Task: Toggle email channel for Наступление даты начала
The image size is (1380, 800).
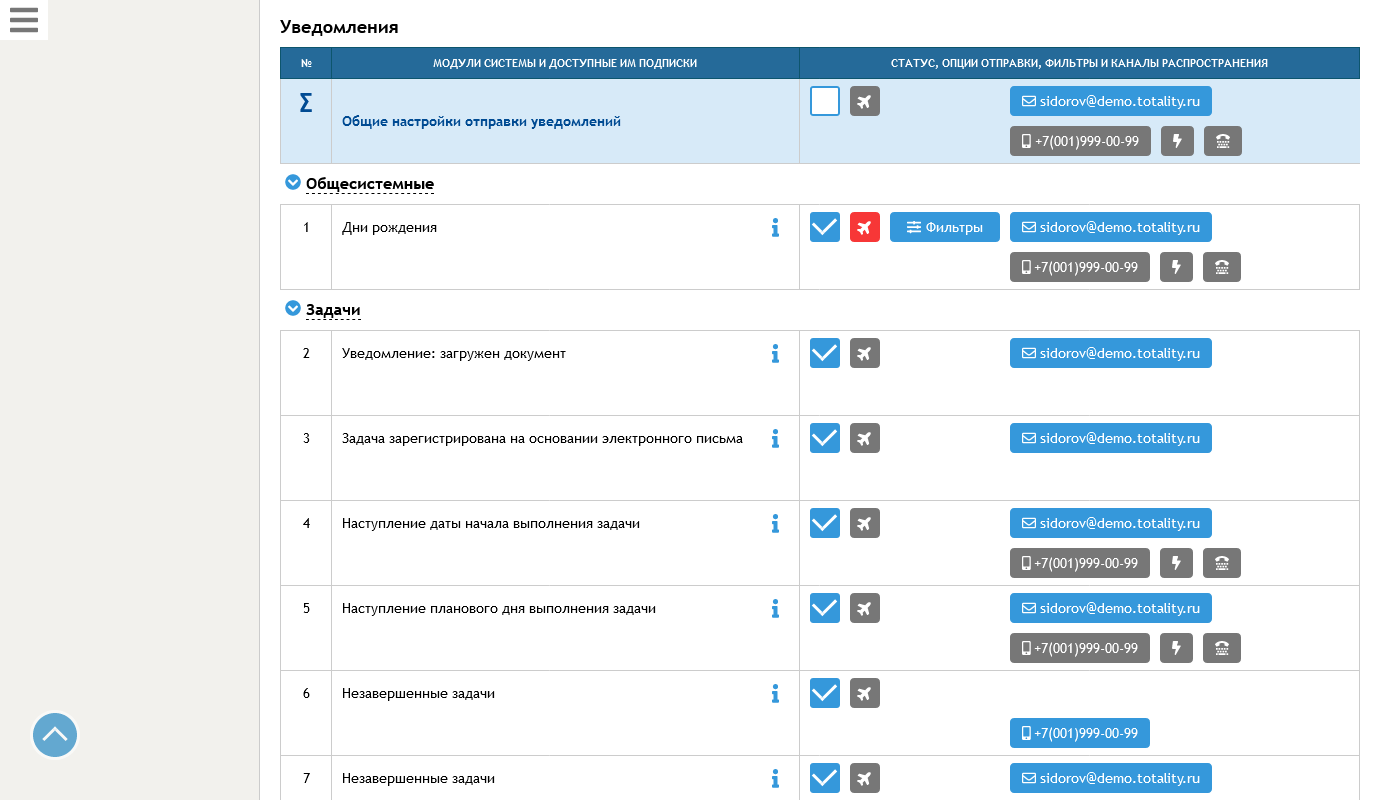Action: (x=1111, y=523)
